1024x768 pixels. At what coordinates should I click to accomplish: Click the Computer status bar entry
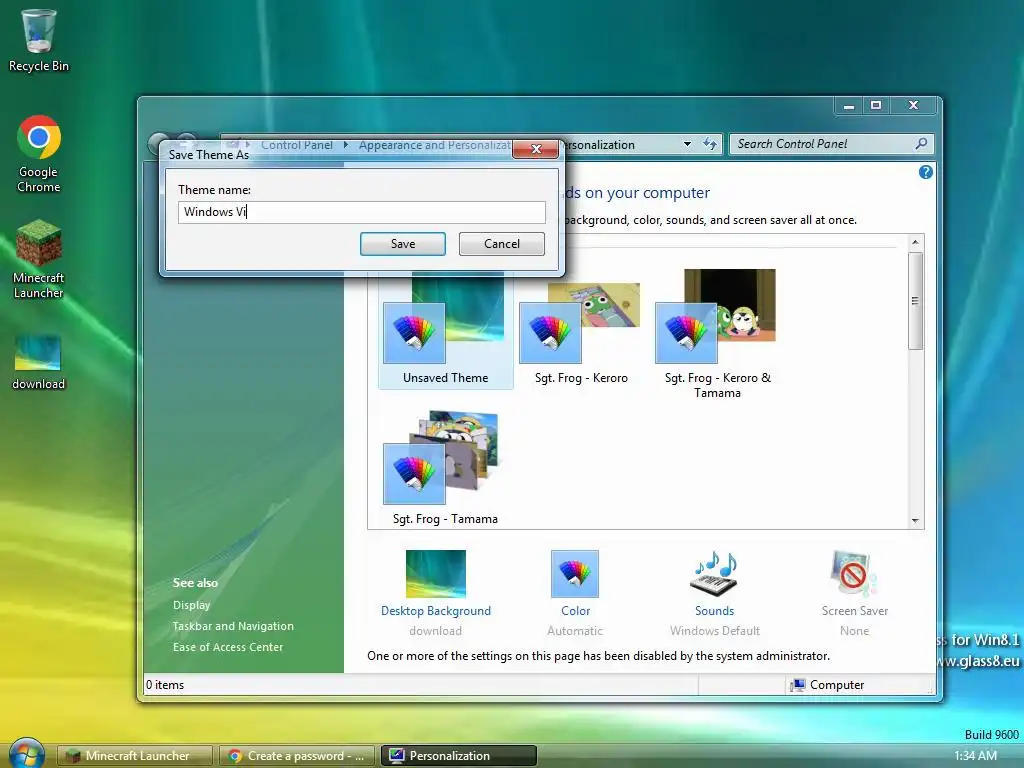(827, 684)
